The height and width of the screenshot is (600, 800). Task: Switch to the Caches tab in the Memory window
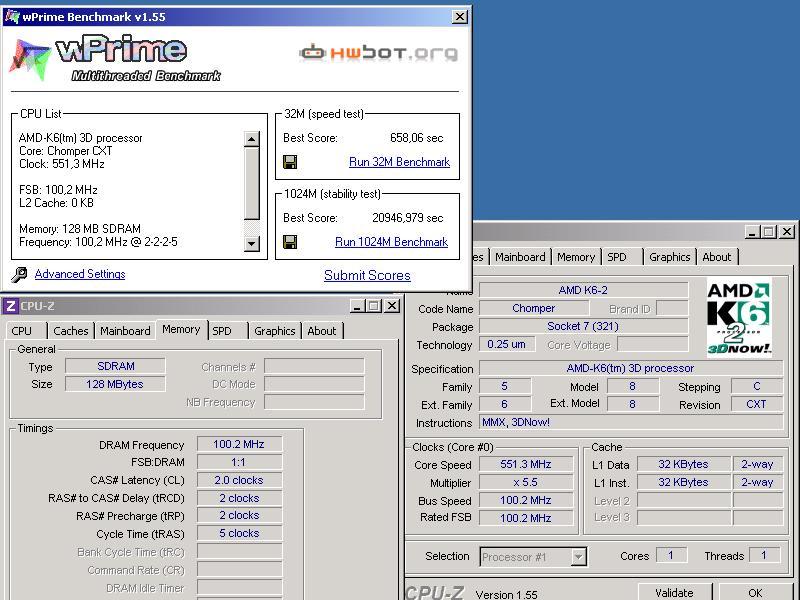point(70,331)
